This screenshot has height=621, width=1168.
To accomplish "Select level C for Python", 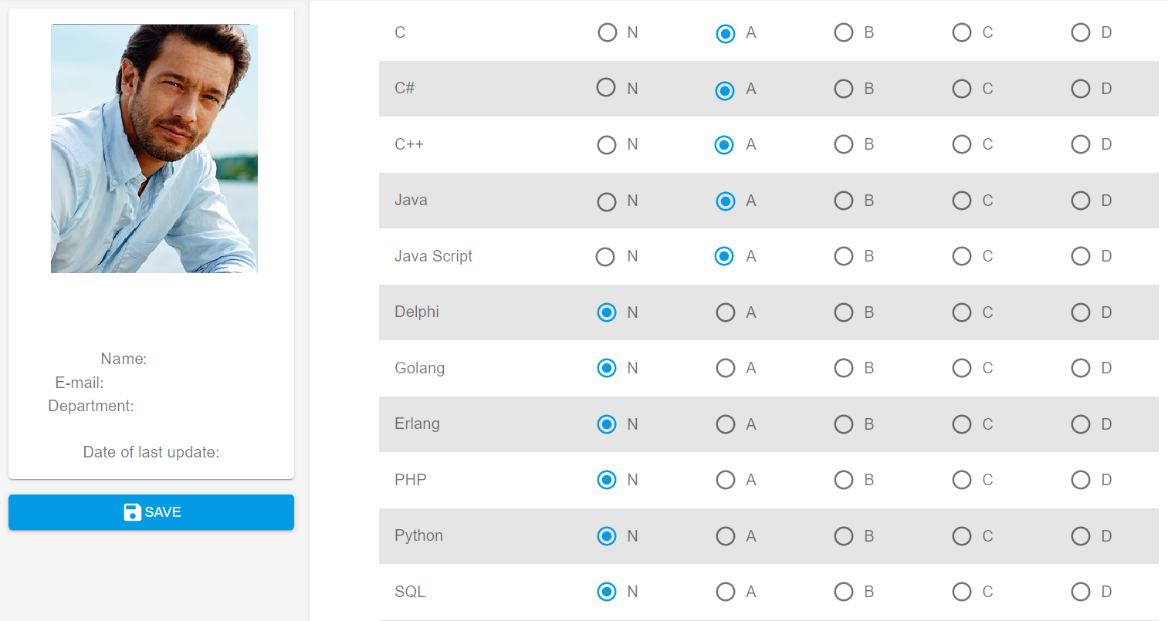I will (x=962, y=536).
